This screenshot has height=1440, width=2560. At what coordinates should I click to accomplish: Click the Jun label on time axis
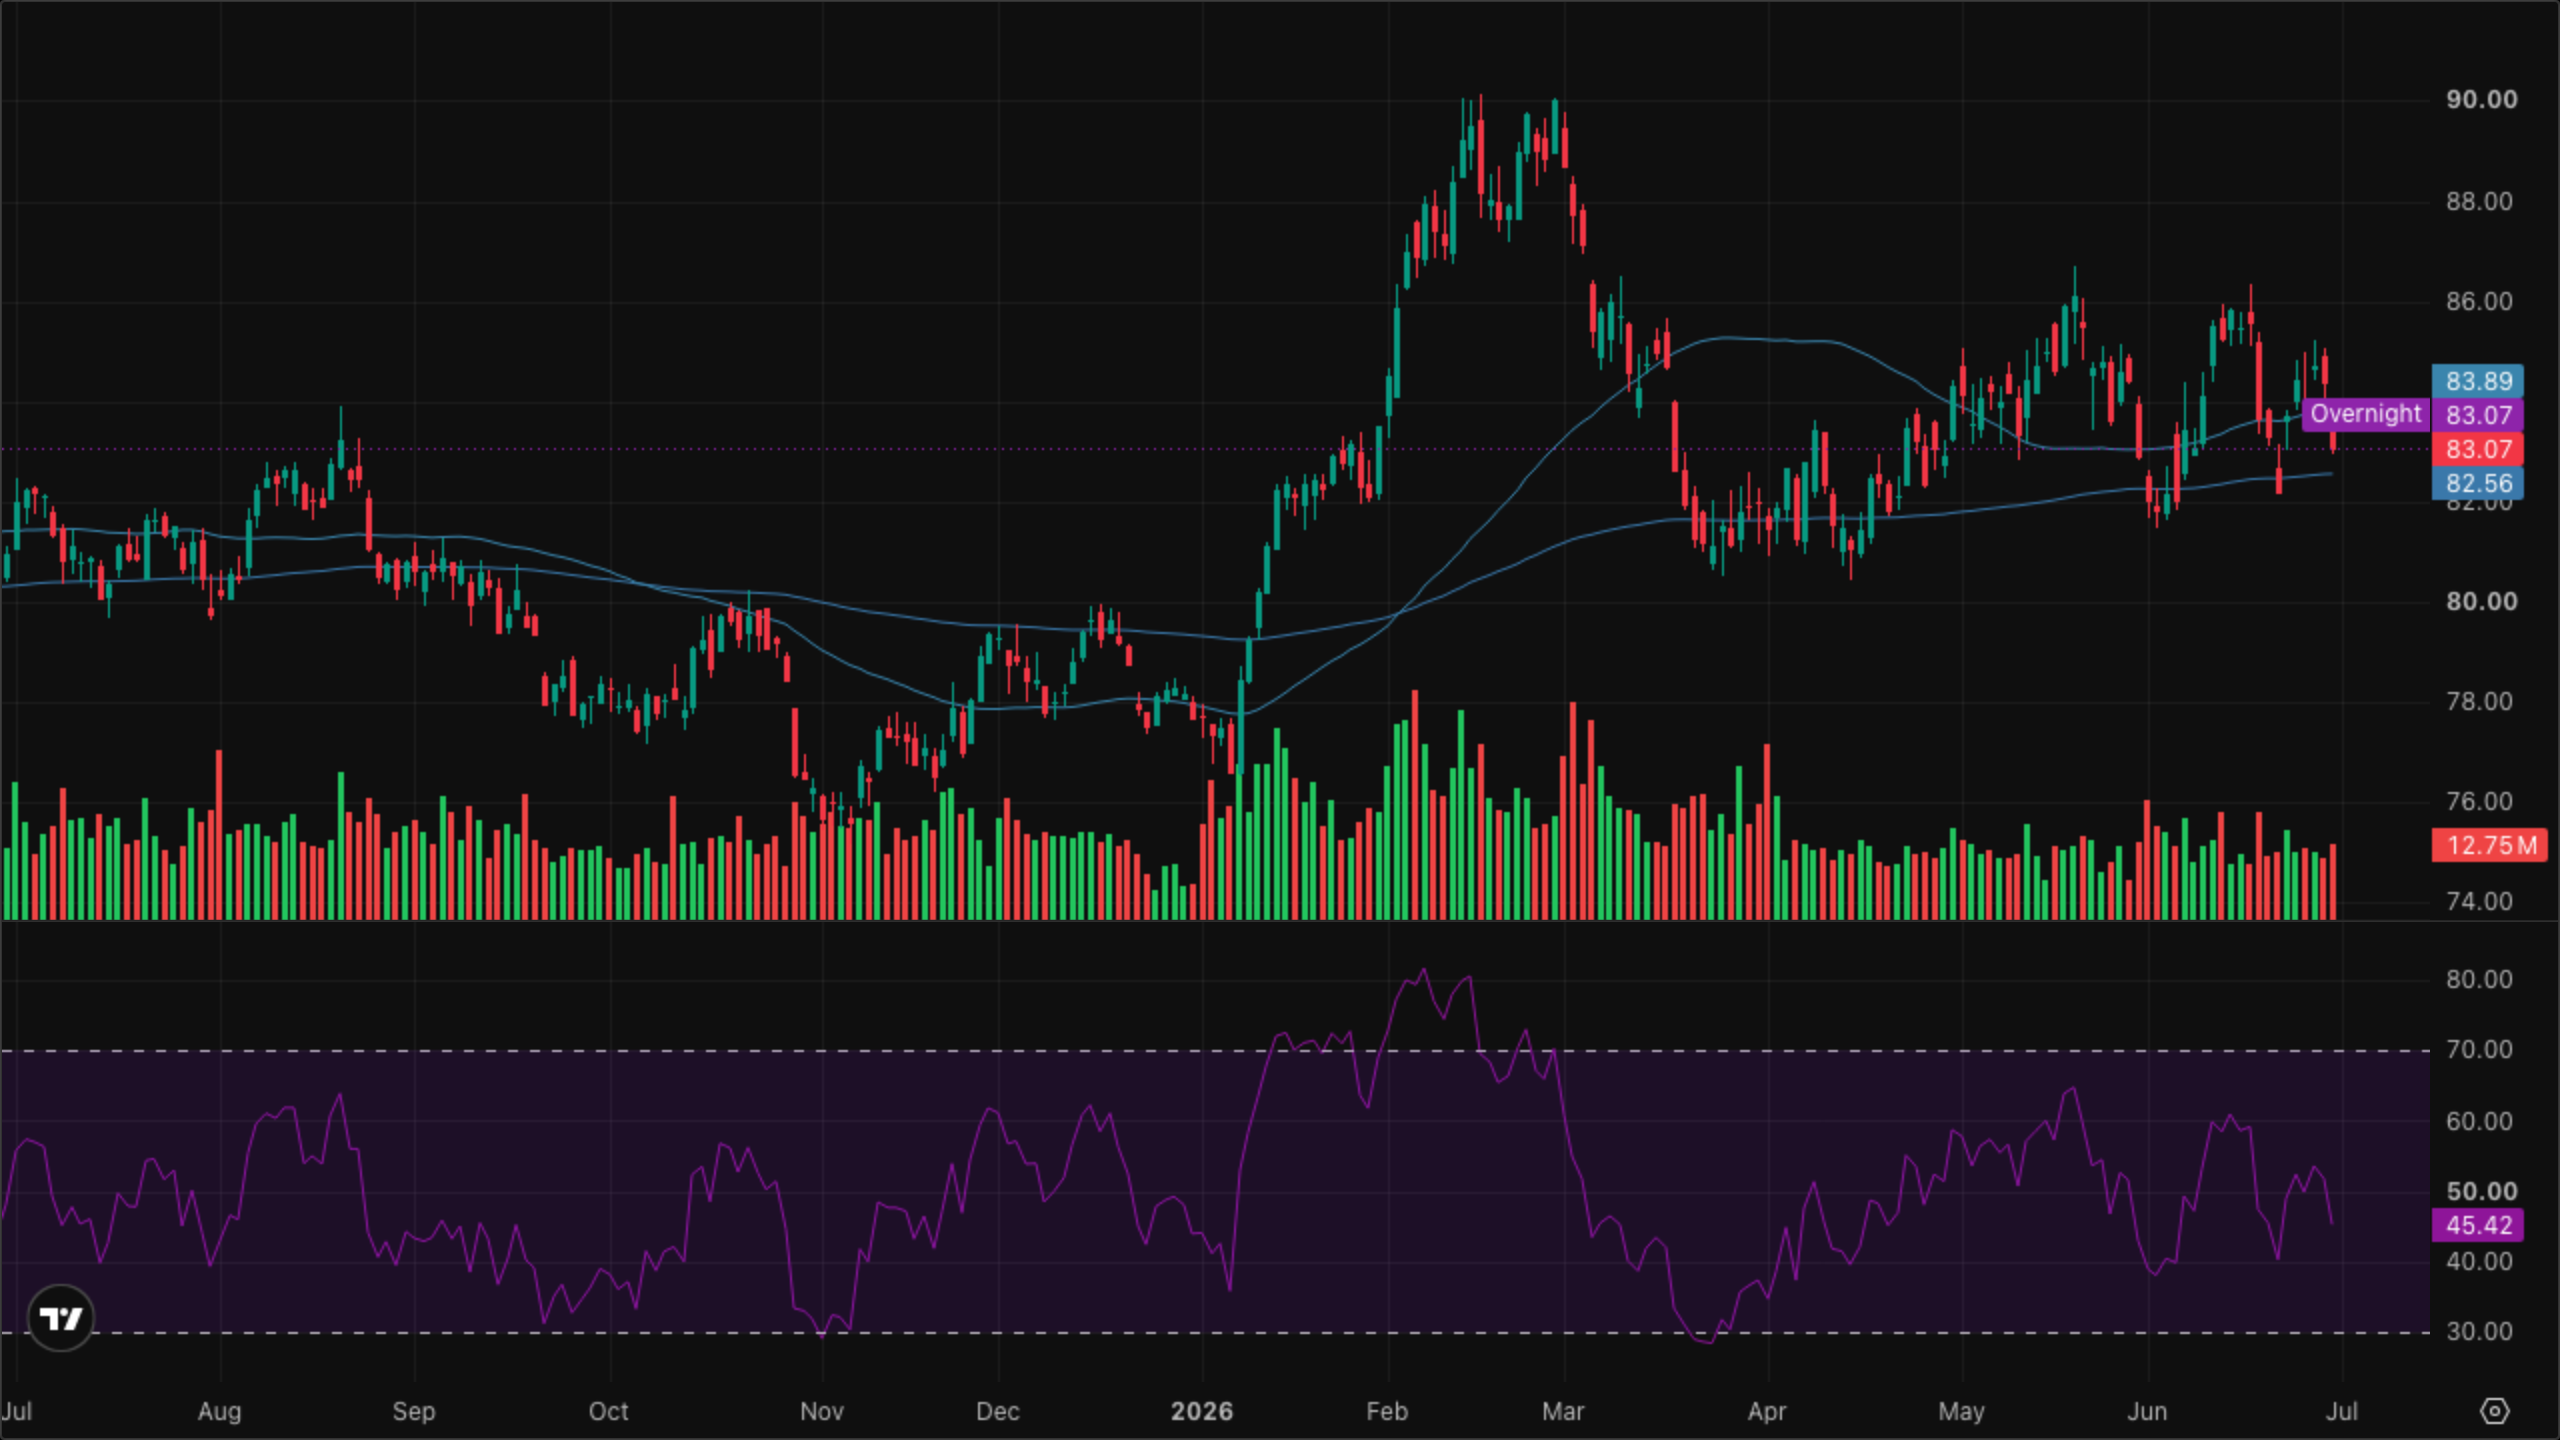point(2146,1411)
